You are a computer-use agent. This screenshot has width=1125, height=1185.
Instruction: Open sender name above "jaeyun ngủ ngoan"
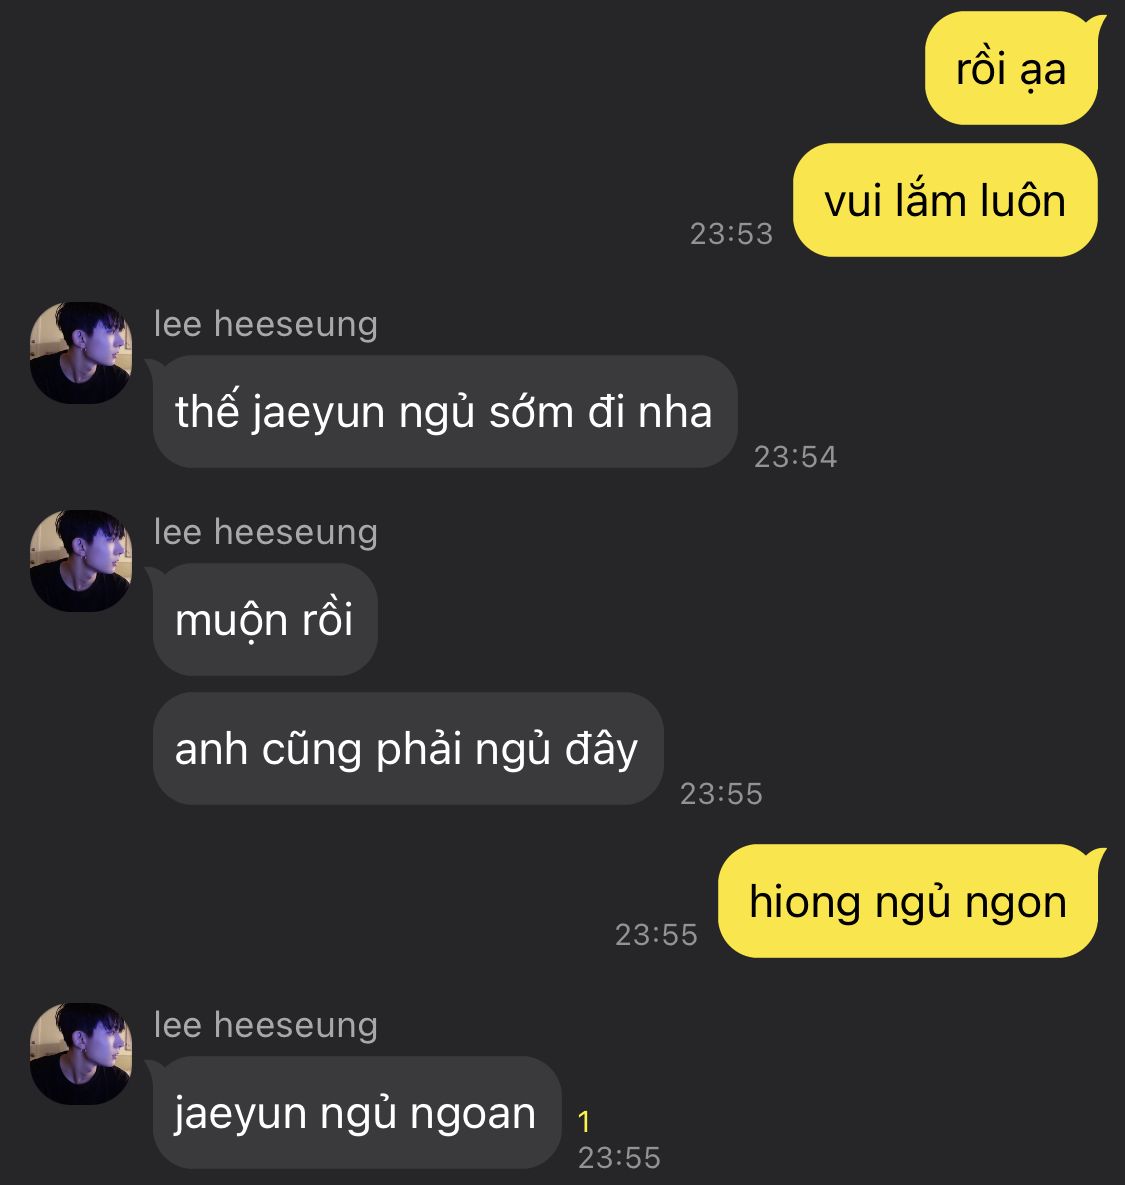[x=265, y=1026]
